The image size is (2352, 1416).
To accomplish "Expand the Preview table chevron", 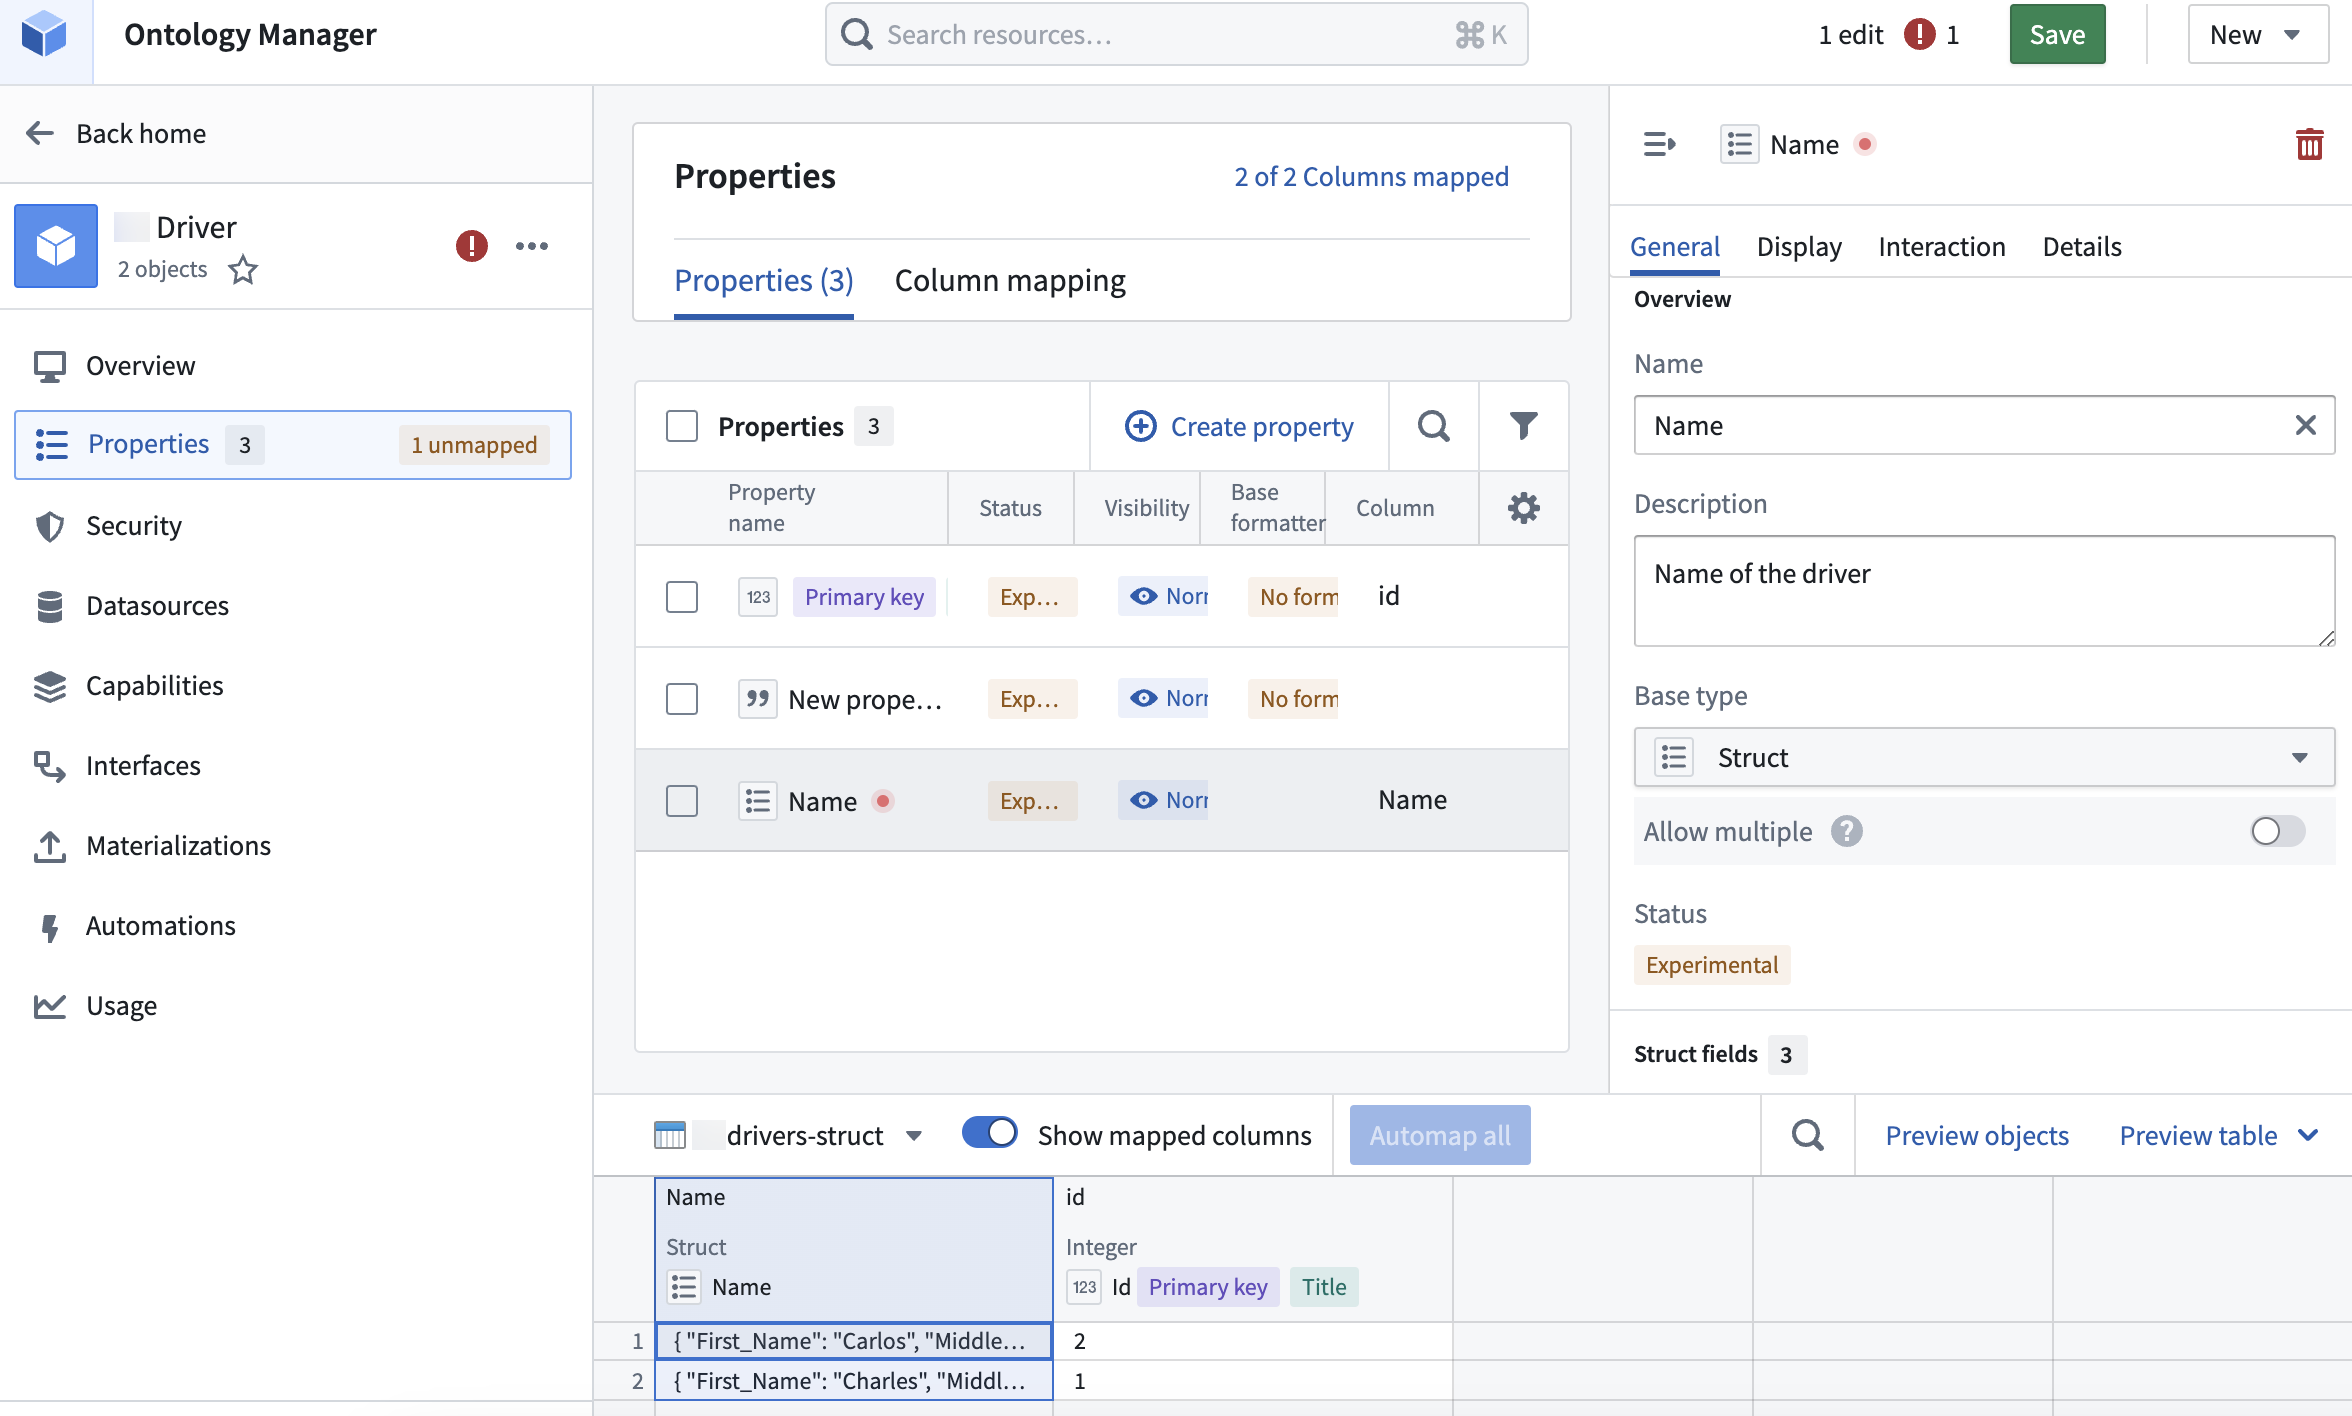I will point(2309,1136).
